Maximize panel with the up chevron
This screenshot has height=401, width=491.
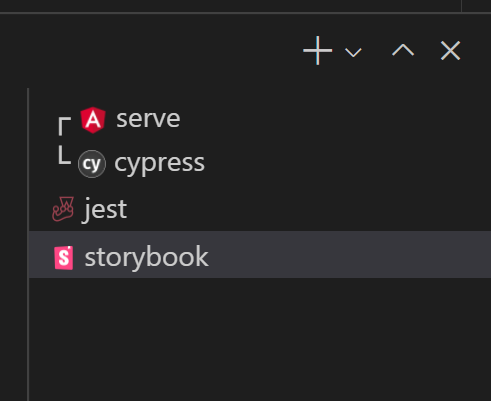(x=403, y=50)
